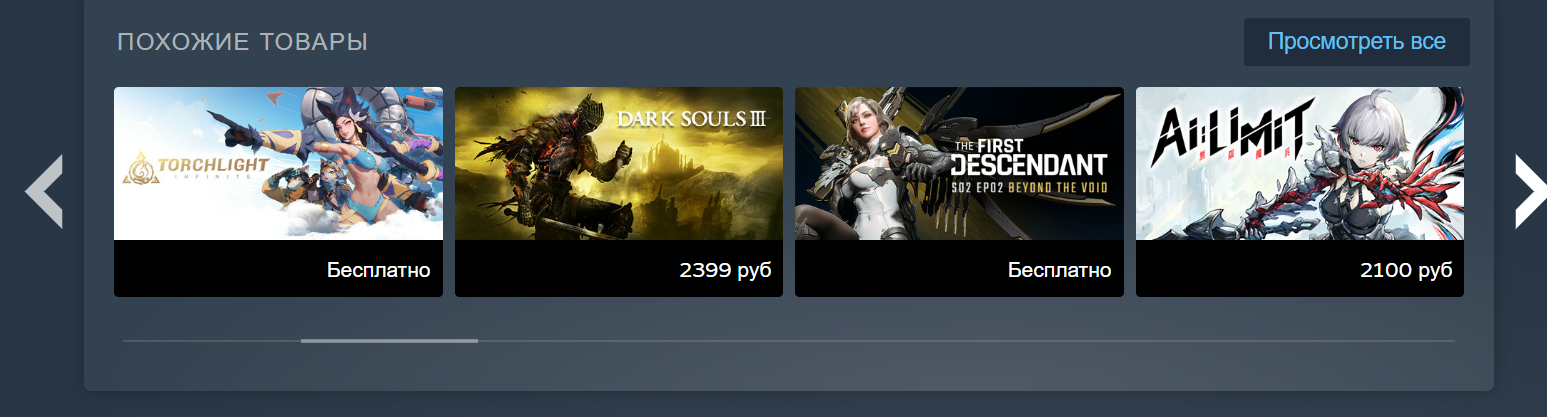
Task: Click the 2399 руб price label
Action: tap(725, 270)
